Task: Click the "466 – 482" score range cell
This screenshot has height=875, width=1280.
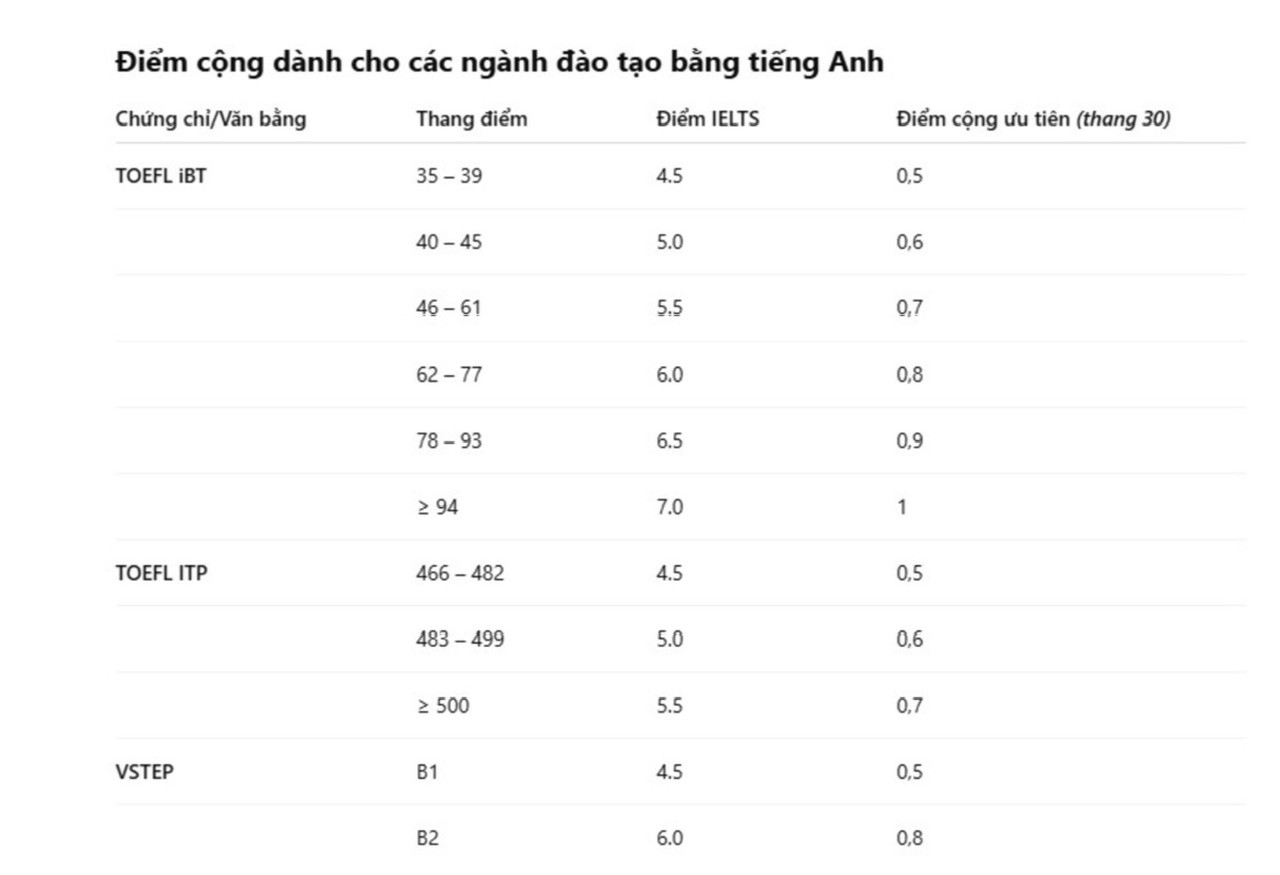Action: [460, 573]
